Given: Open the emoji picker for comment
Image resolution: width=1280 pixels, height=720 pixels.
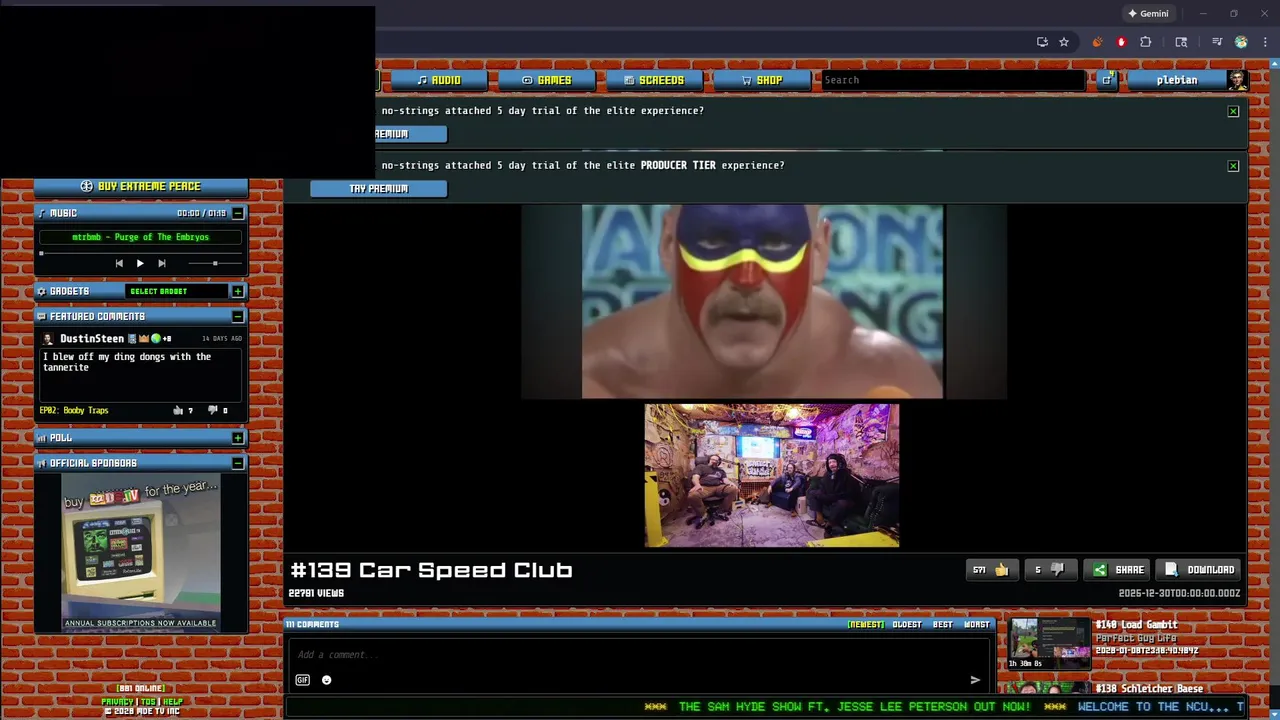Looking at the screenshot, I should point(327,680).
